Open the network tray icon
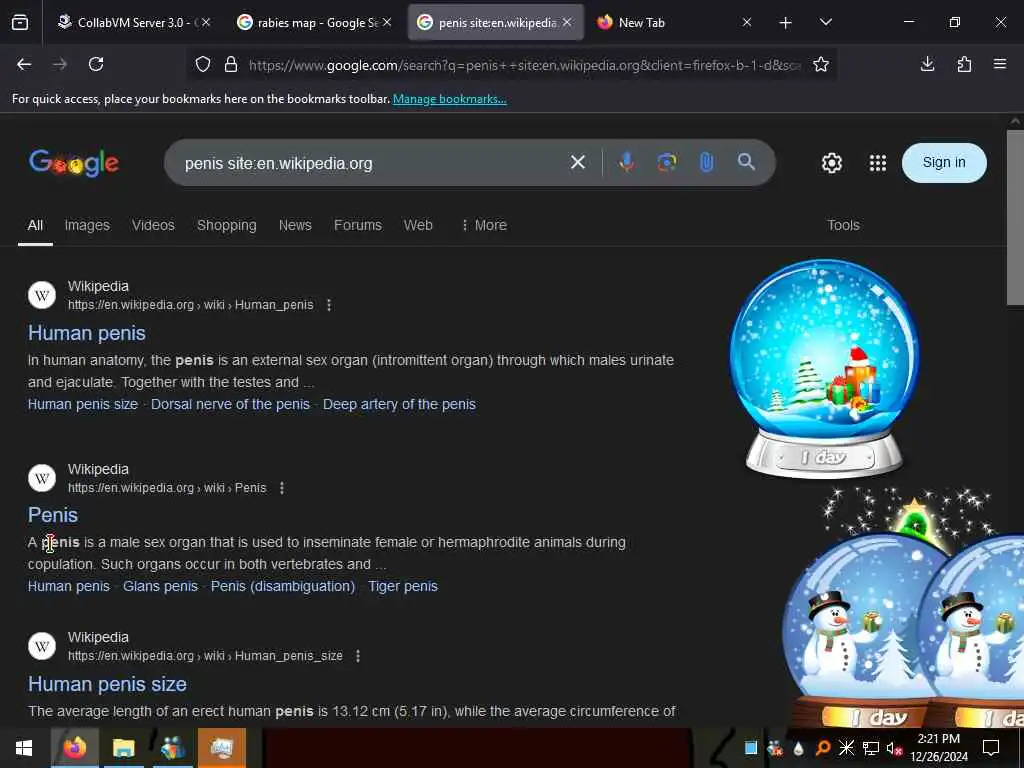 click(871, 748)
